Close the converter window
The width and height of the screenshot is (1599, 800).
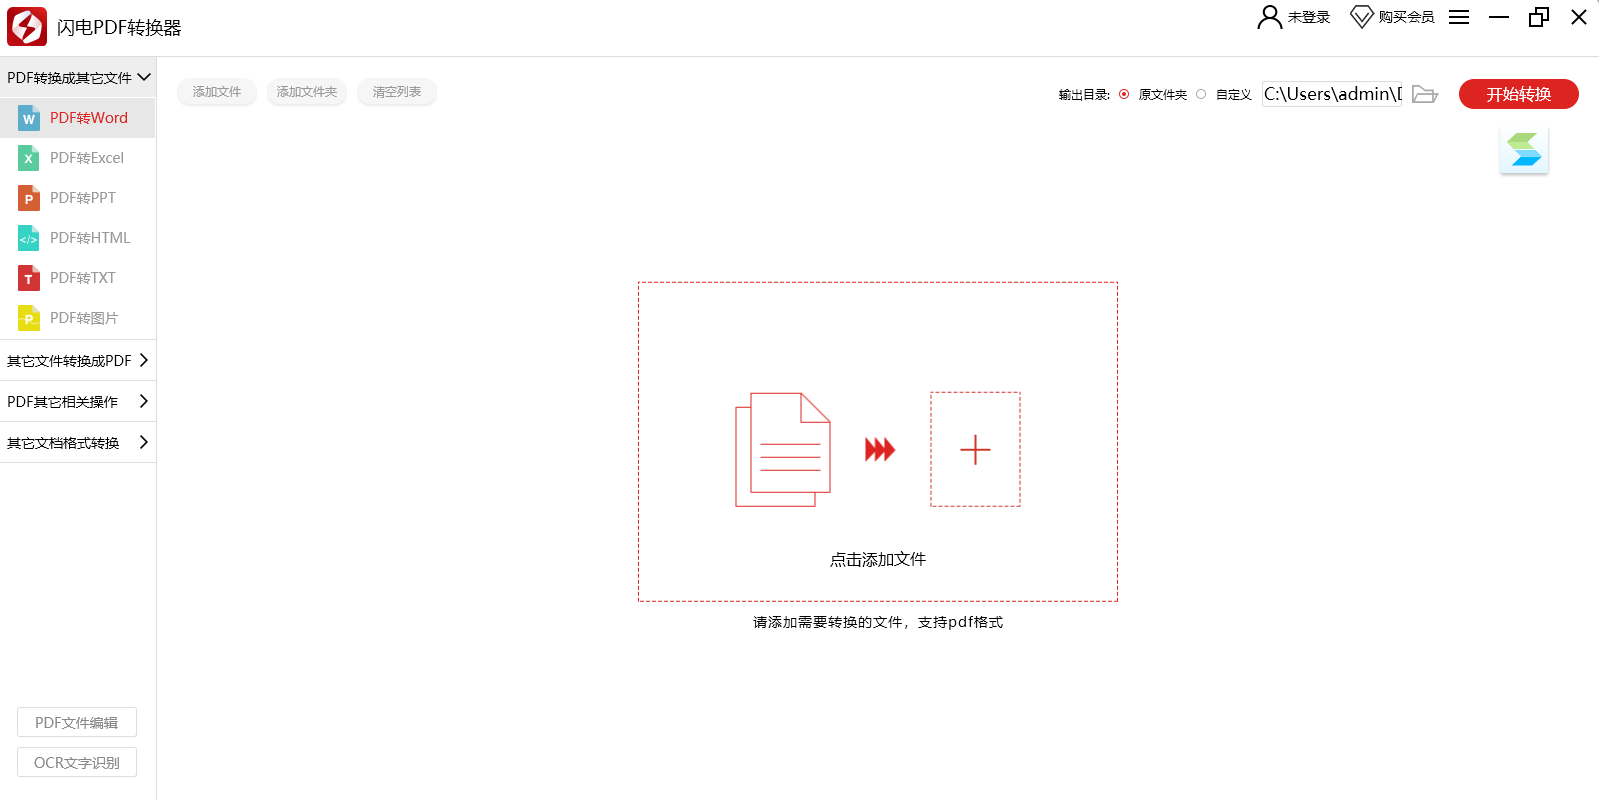(1579, 17)
